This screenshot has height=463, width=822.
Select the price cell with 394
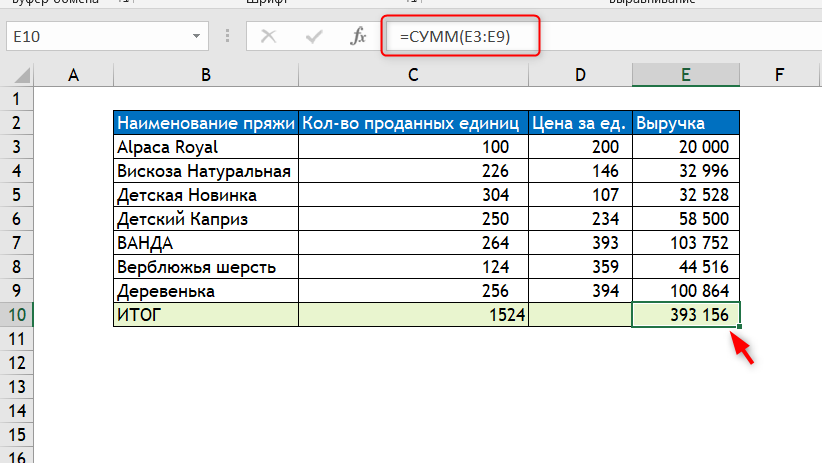(580, 290)
